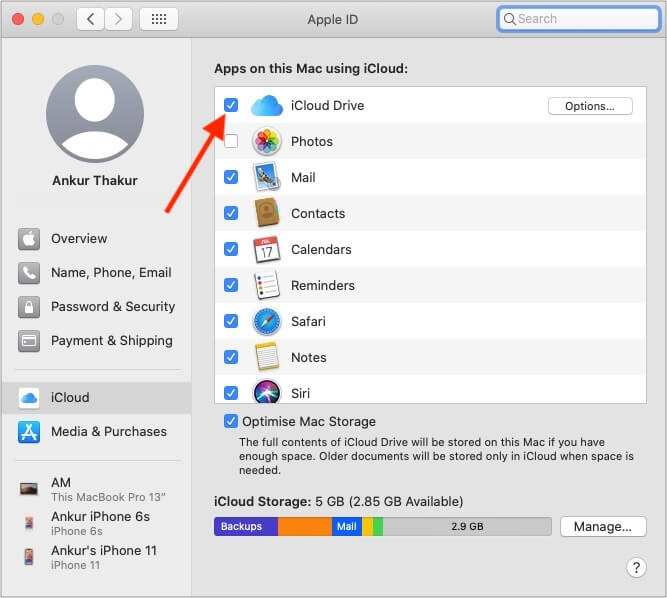Click the Contacts book icon
Viewport: 667px width, 598px height.
pyautogui.click(x=267, y=213)
